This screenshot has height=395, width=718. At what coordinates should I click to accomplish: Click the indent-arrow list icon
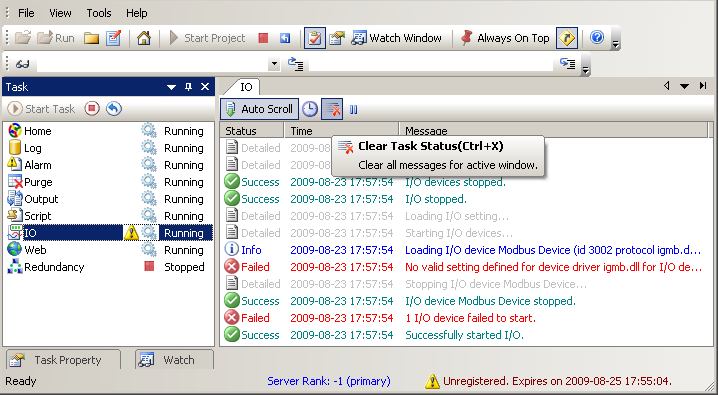pyautogui.click(x=295, y=64)
